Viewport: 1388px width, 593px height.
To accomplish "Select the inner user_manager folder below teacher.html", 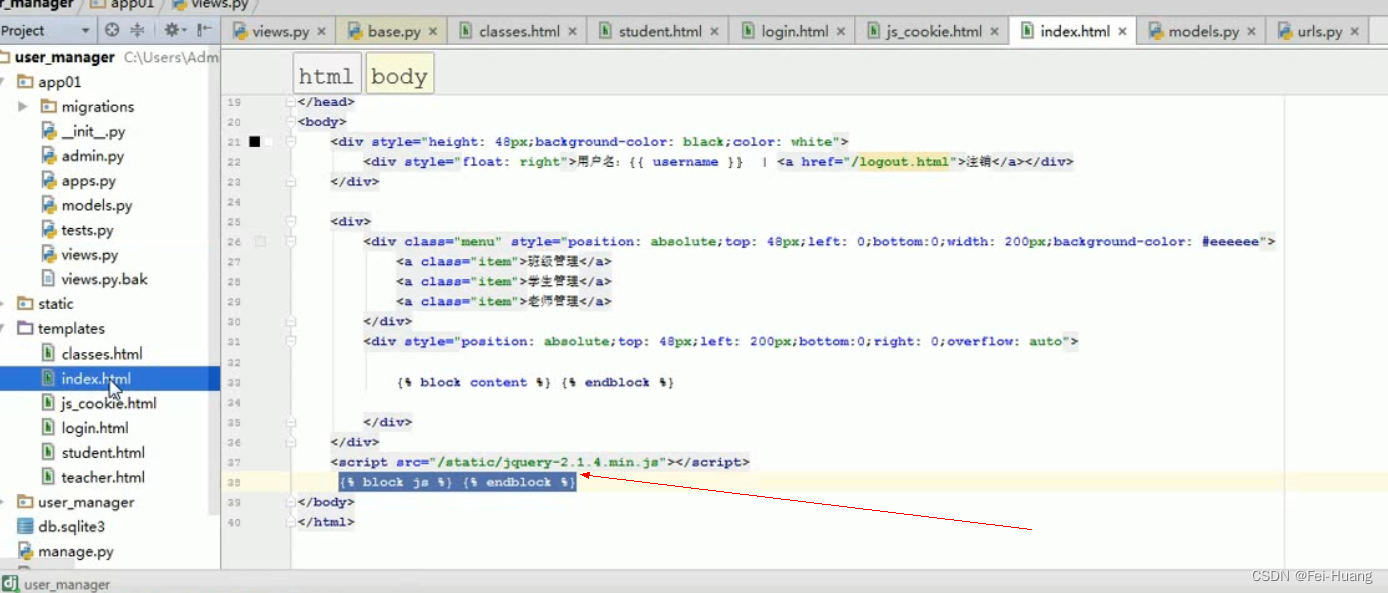I will click(x=85, y=502).
